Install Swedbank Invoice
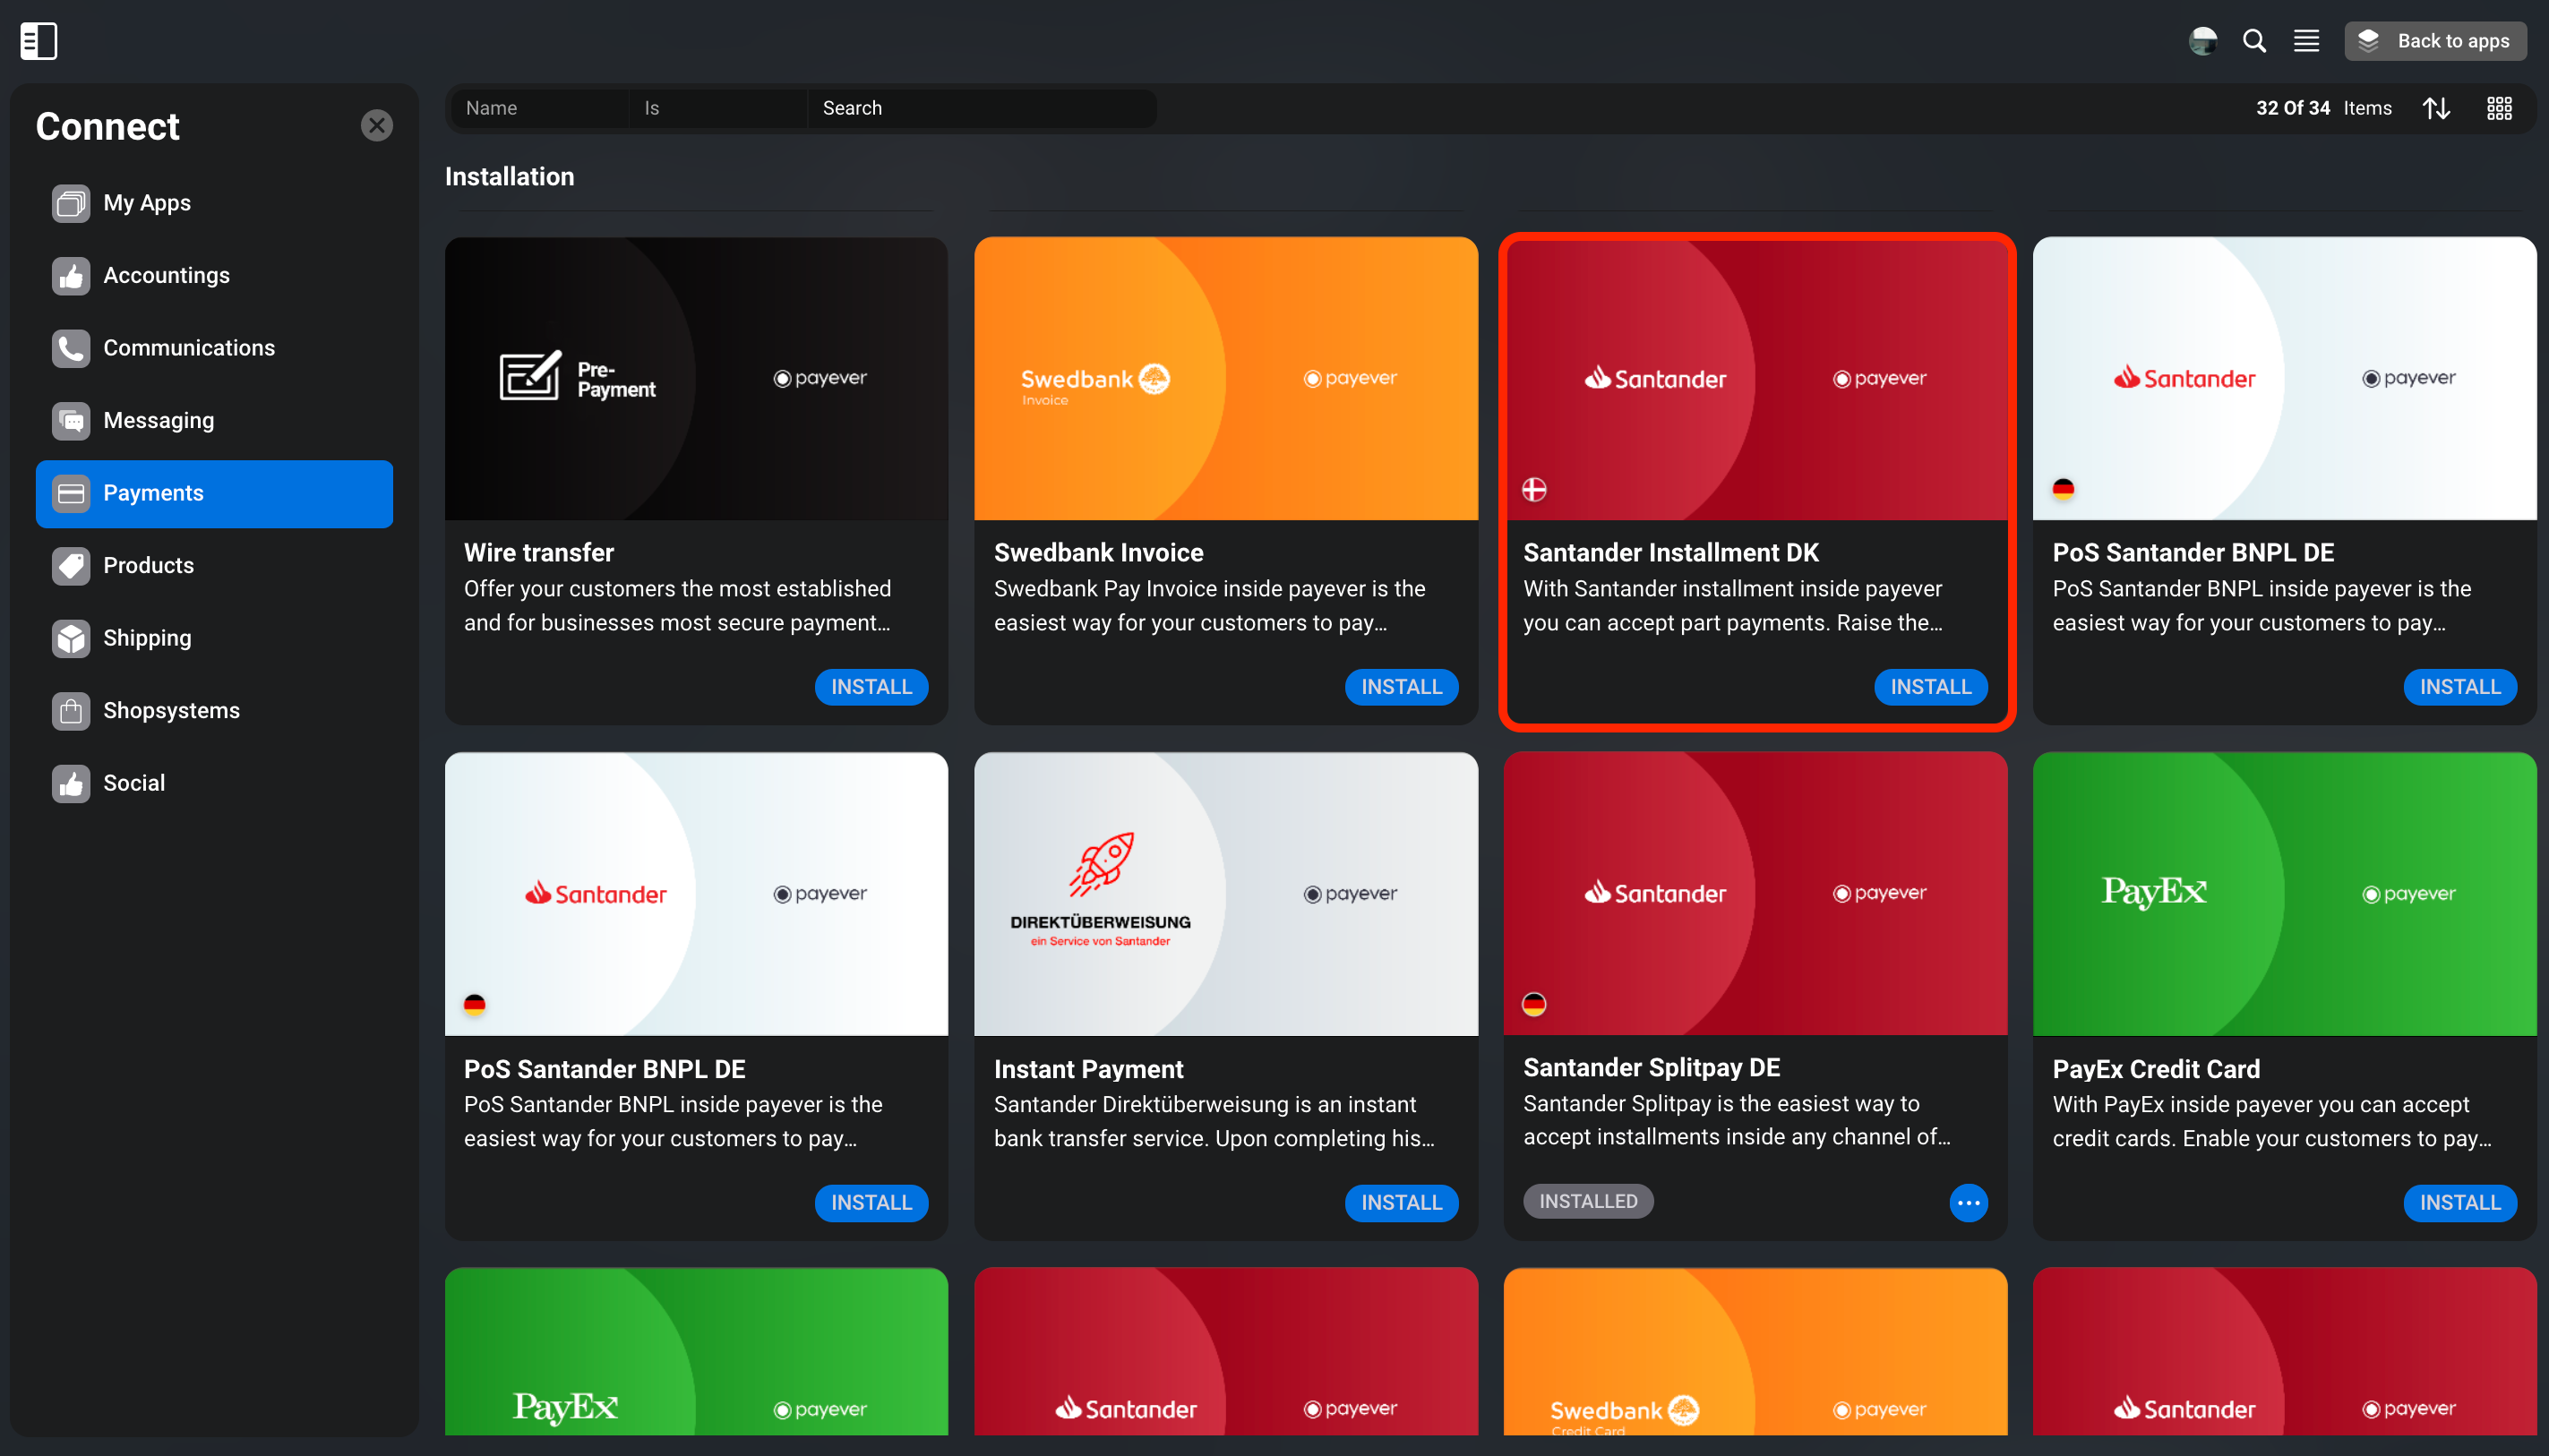This screenshot has width=2549, height=1456. pos(1401,687)
